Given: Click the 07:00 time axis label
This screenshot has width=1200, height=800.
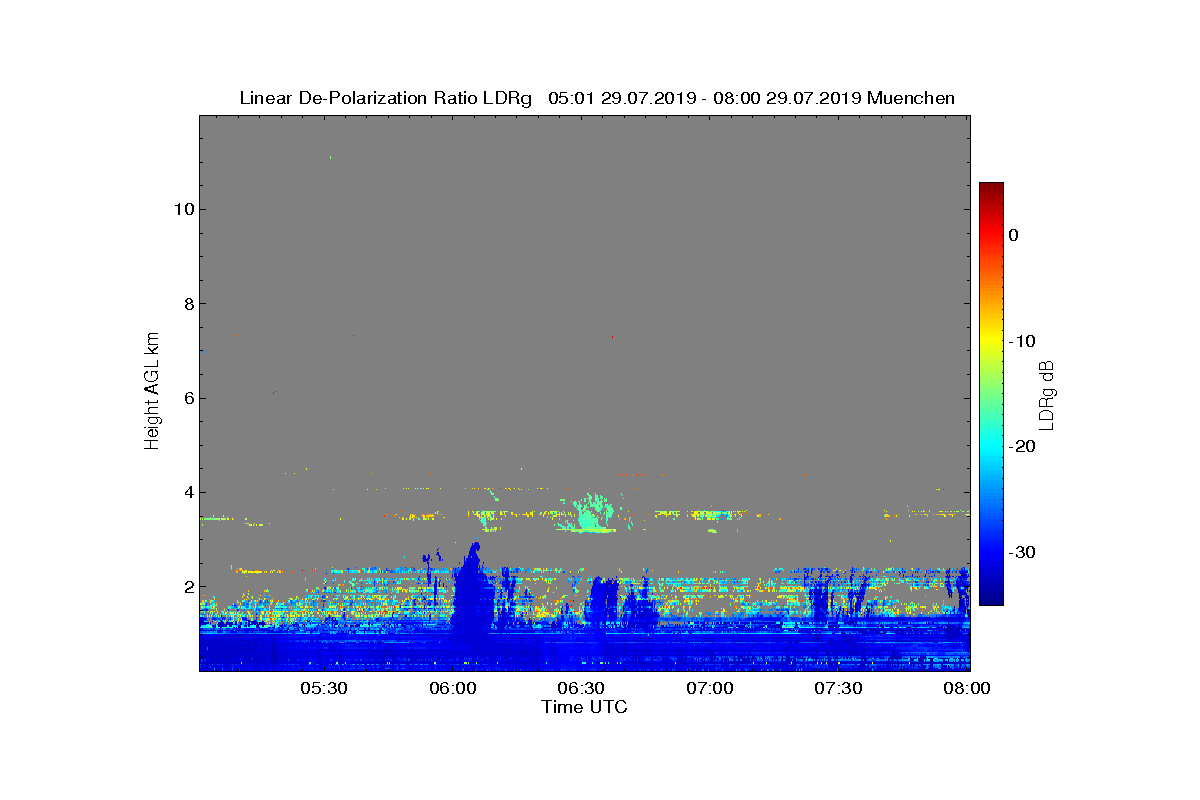Looking at the screenshot, I should tap(711, 688).
